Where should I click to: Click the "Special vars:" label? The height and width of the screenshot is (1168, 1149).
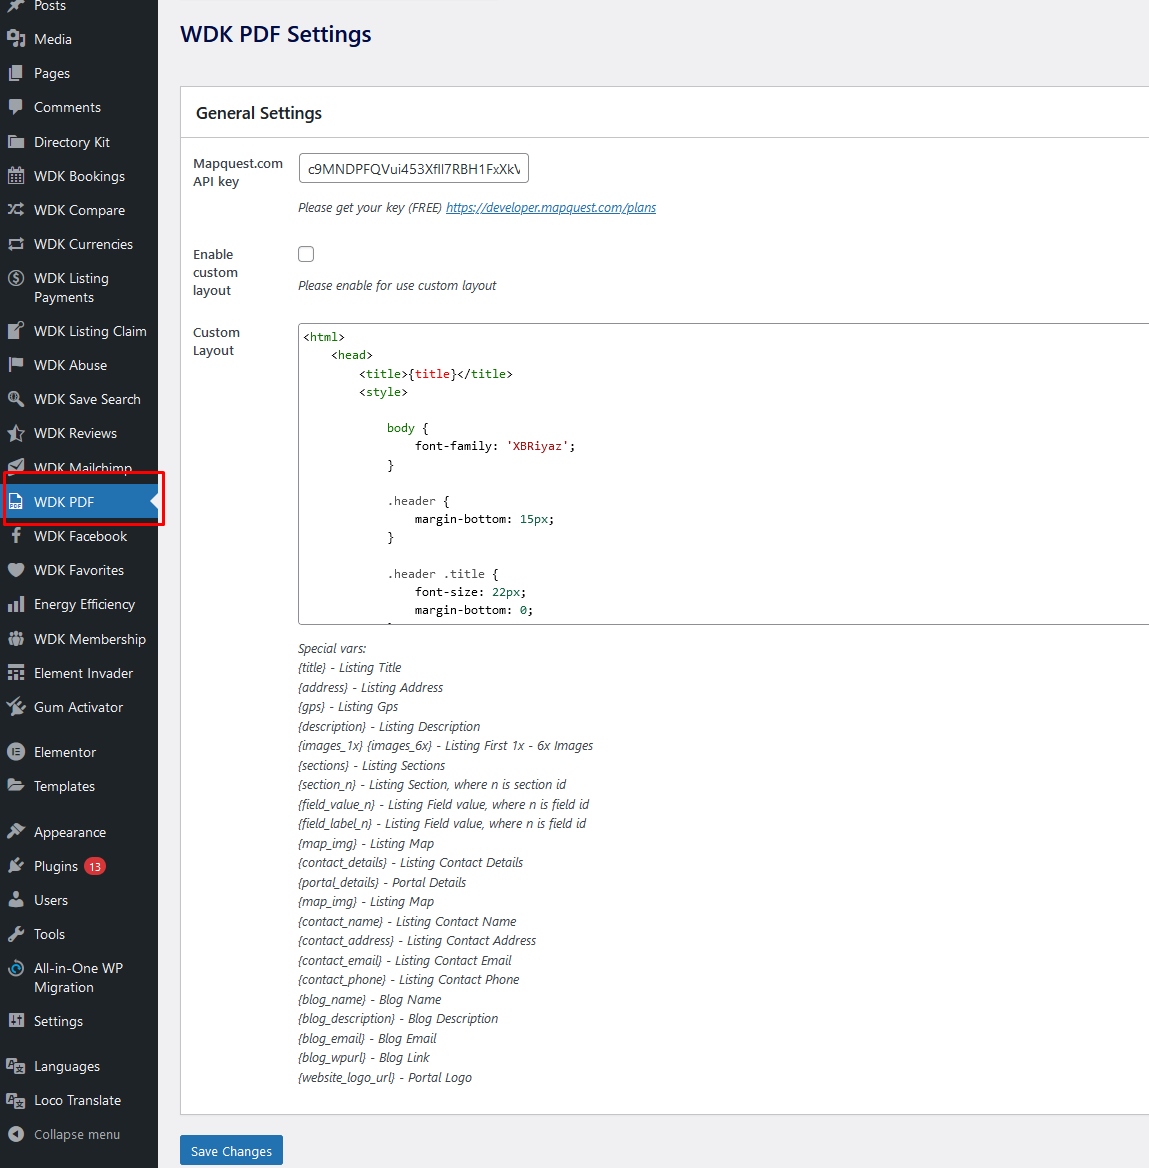332,649
